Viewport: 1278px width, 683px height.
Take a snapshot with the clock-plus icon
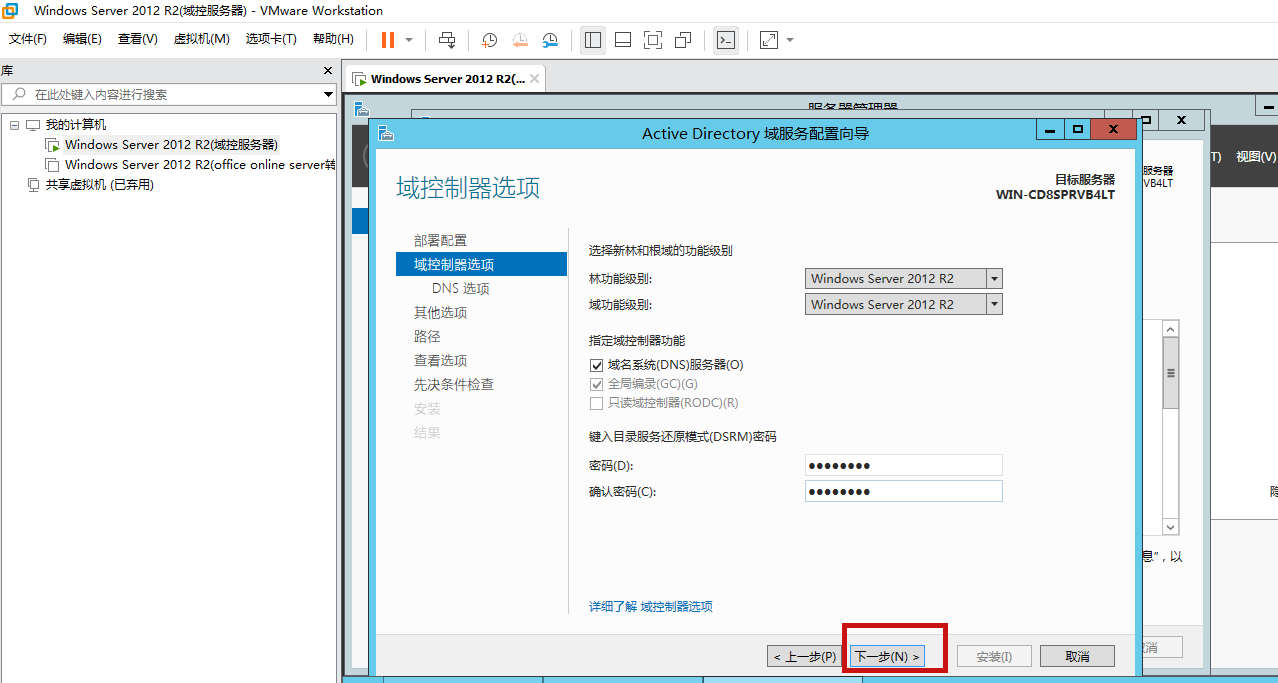489,40
